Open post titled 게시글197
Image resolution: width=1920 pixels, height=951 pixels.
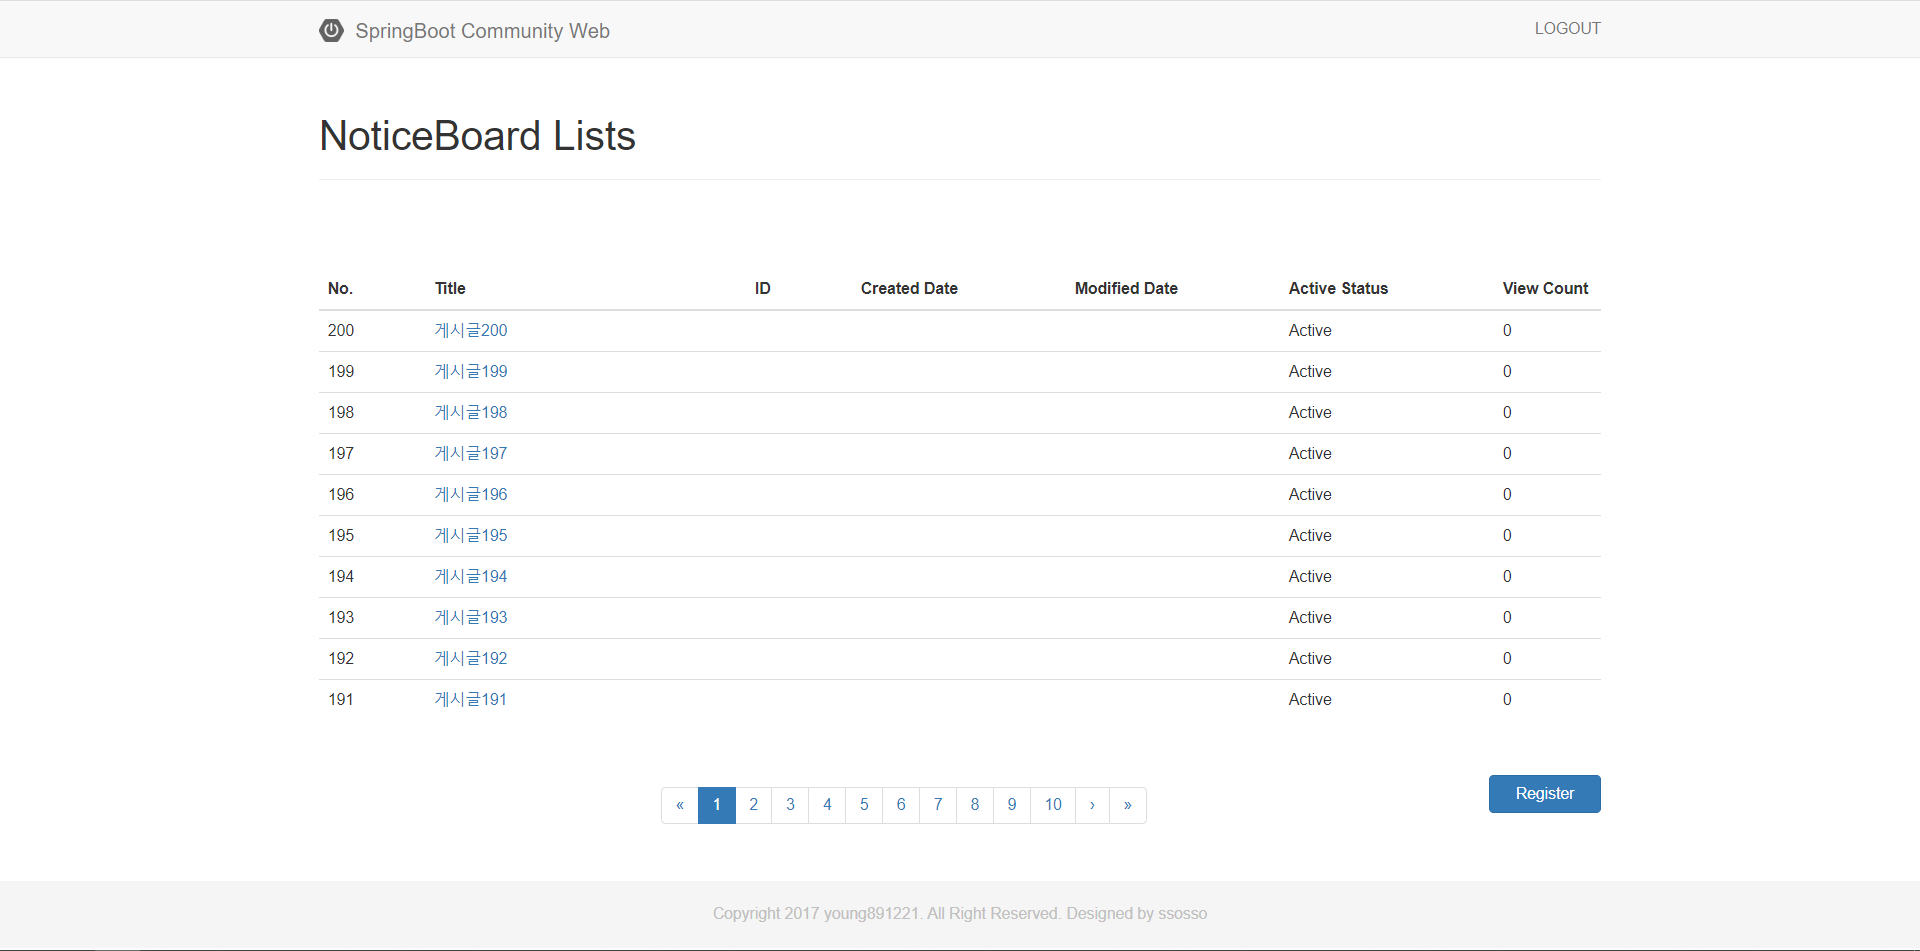tap(470, 453)
